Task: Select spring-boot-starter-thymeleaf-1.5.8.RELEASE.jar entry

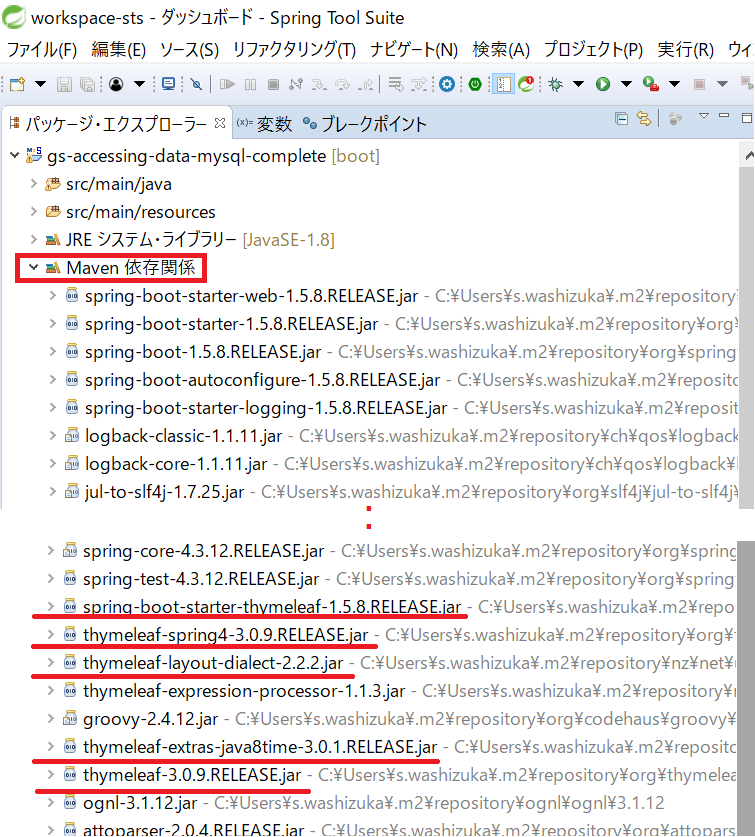Action: tap(272, 607)
